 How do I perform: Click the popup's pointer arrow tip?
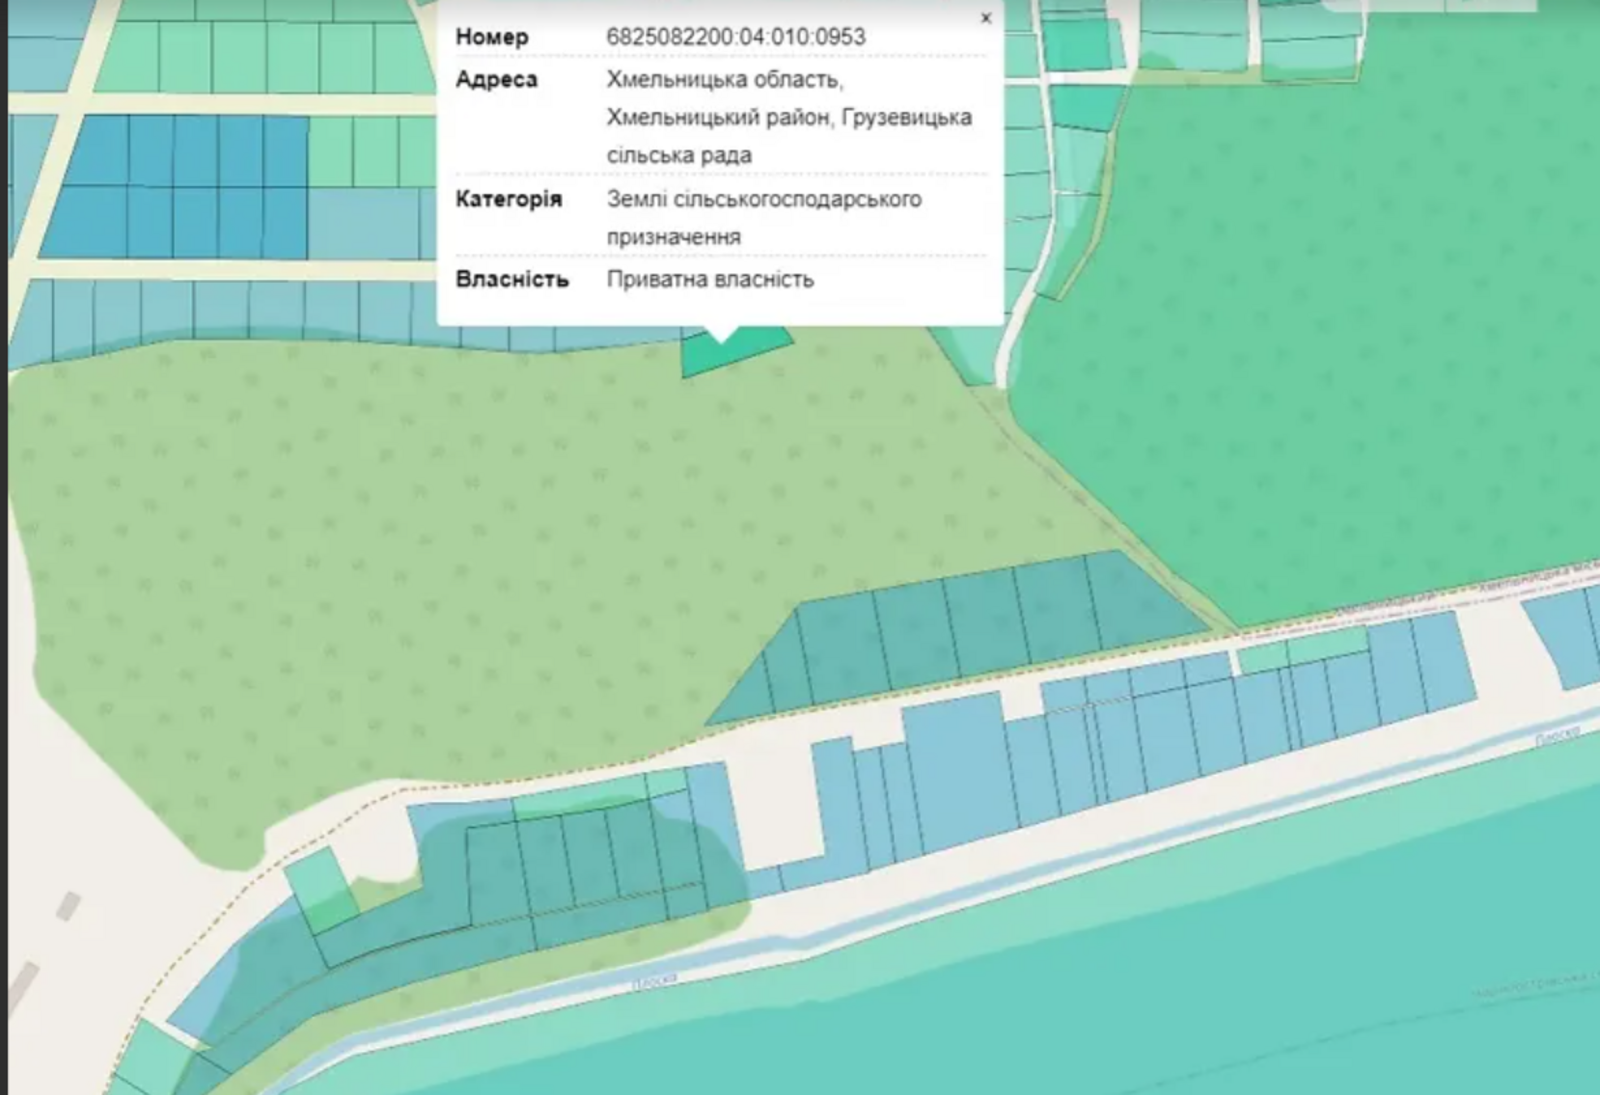click(x=722, y=338)
